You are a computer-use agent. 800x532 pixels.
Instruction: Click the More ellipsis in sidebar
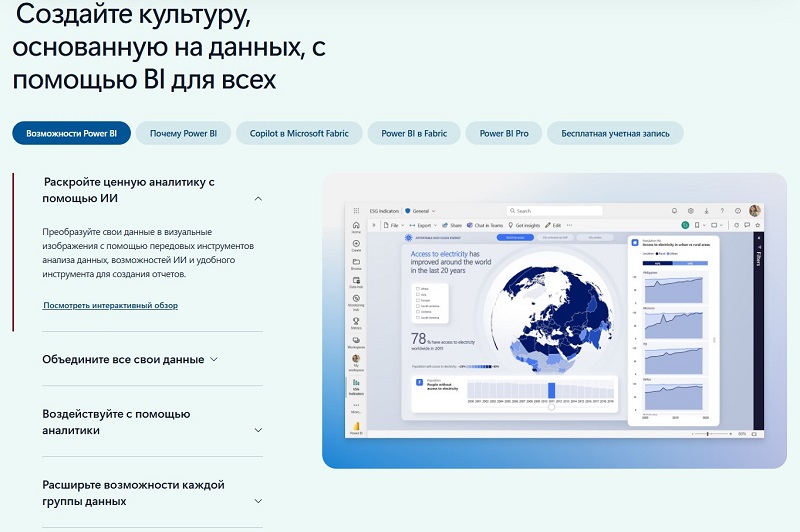(356, 407)
